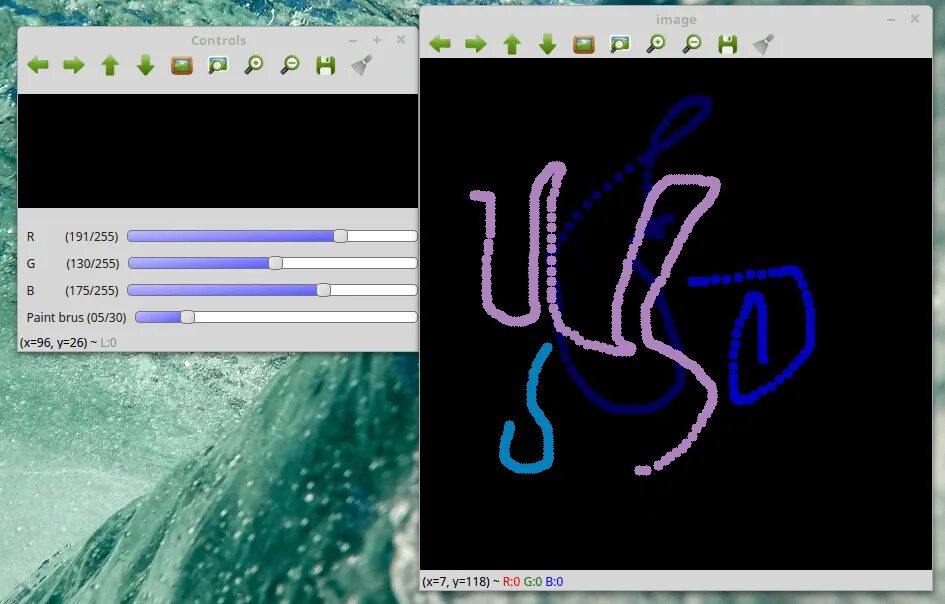Click fit-to-window zoom icon in image window
This screenshot has width=945, height=604.
[x=620, y=43]
